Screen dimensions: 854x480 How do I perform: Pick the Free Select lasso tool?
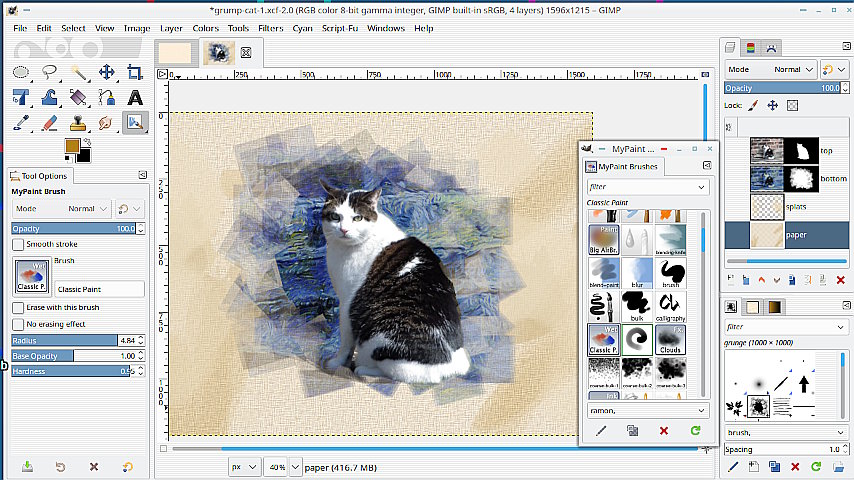(50, 72)
